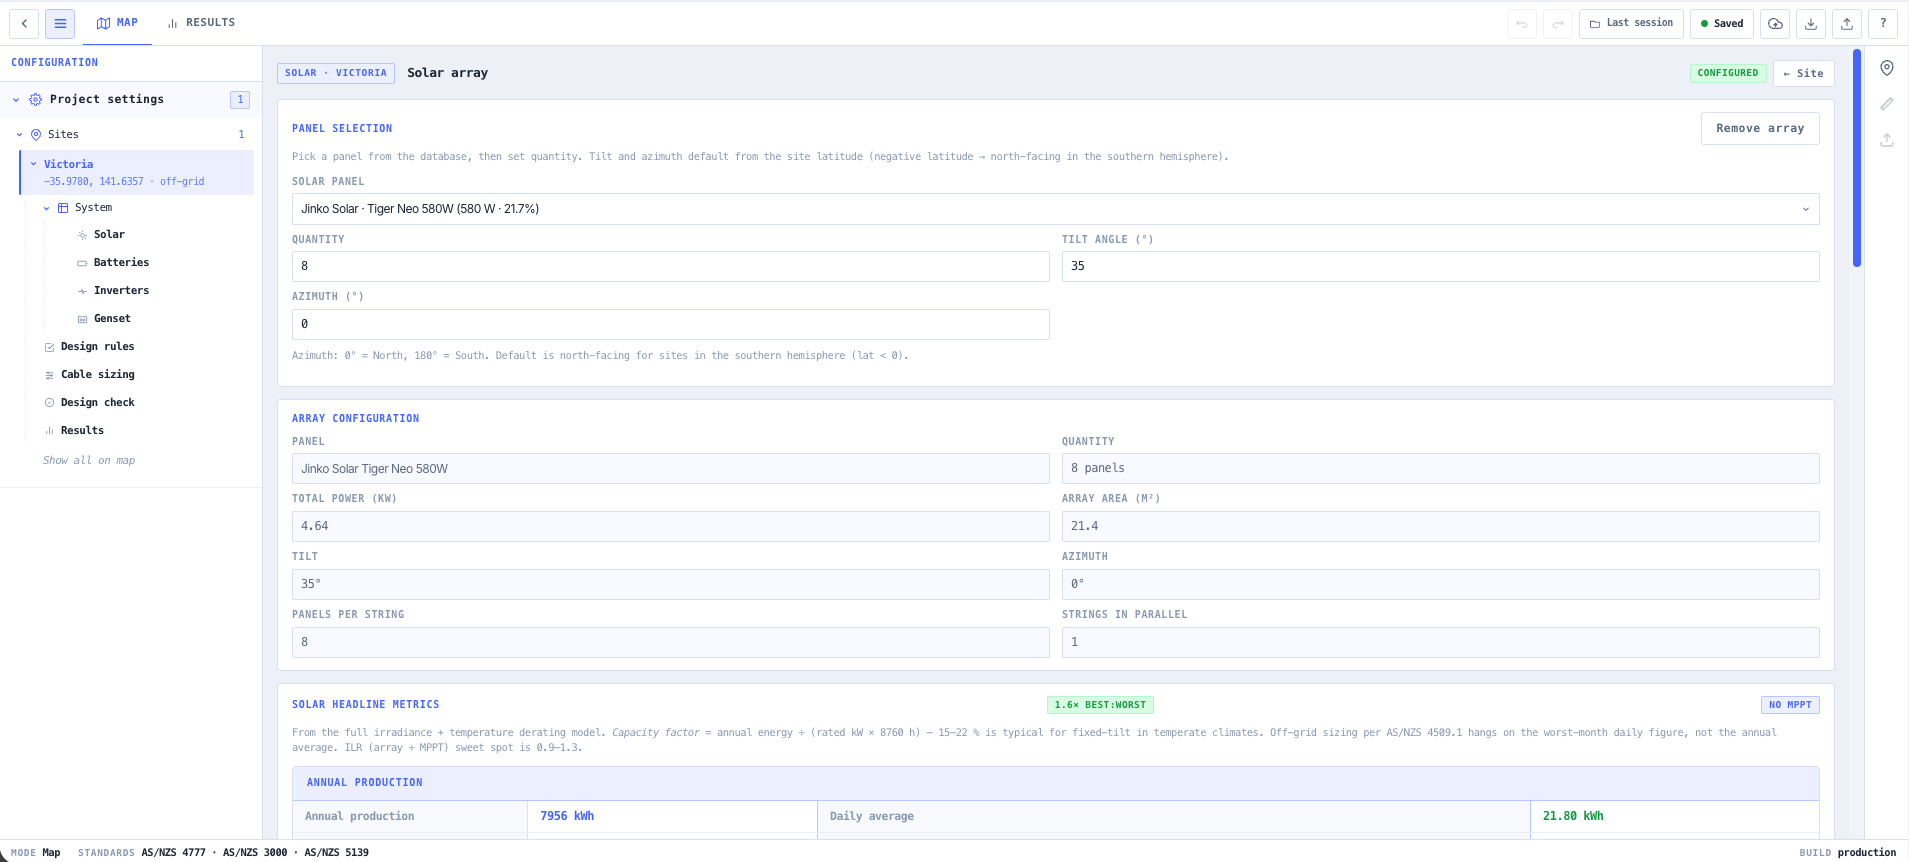1909x862 pixels.
Task: Click the table icon beside System
Action: pyautogui.click(x=63, y=208)
